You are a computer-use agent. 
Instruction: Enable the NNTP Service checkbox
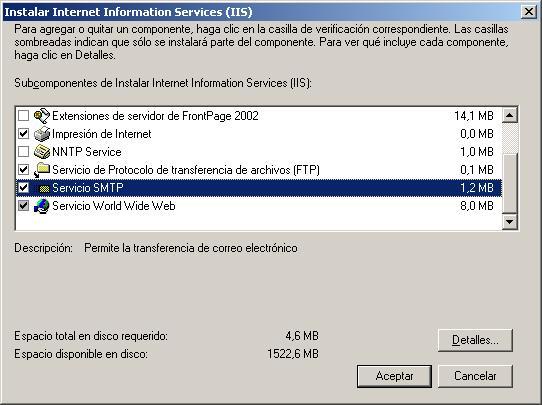(x=23, y=151)
